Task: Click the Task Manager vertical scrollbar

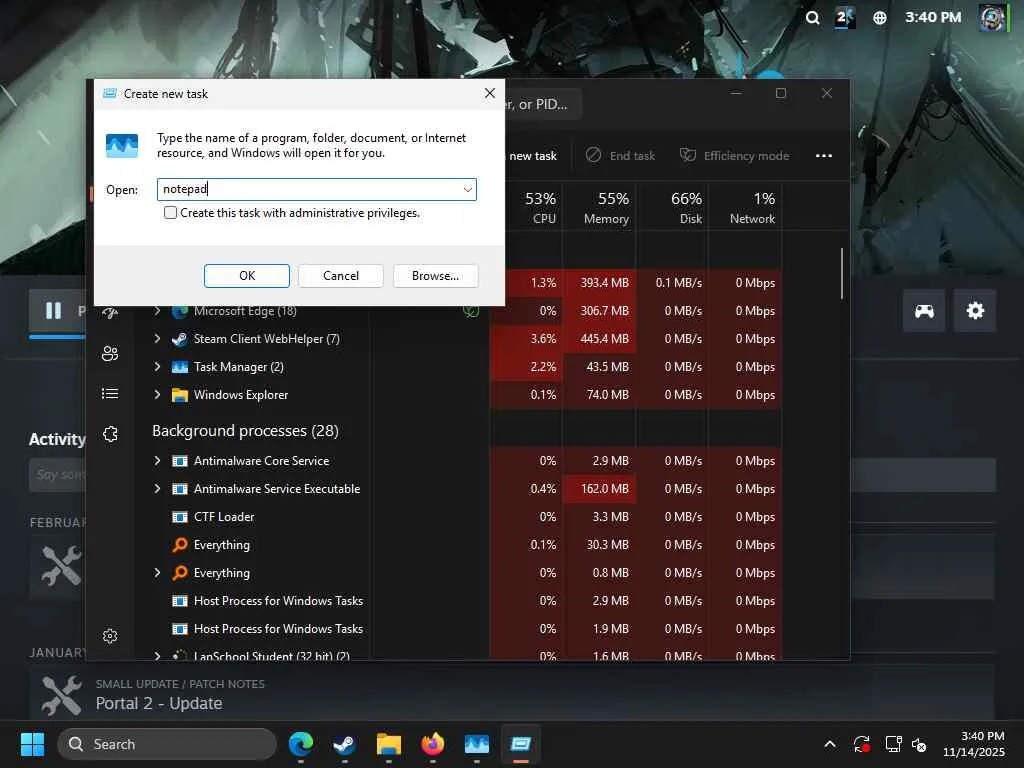Action: point(842,273)
